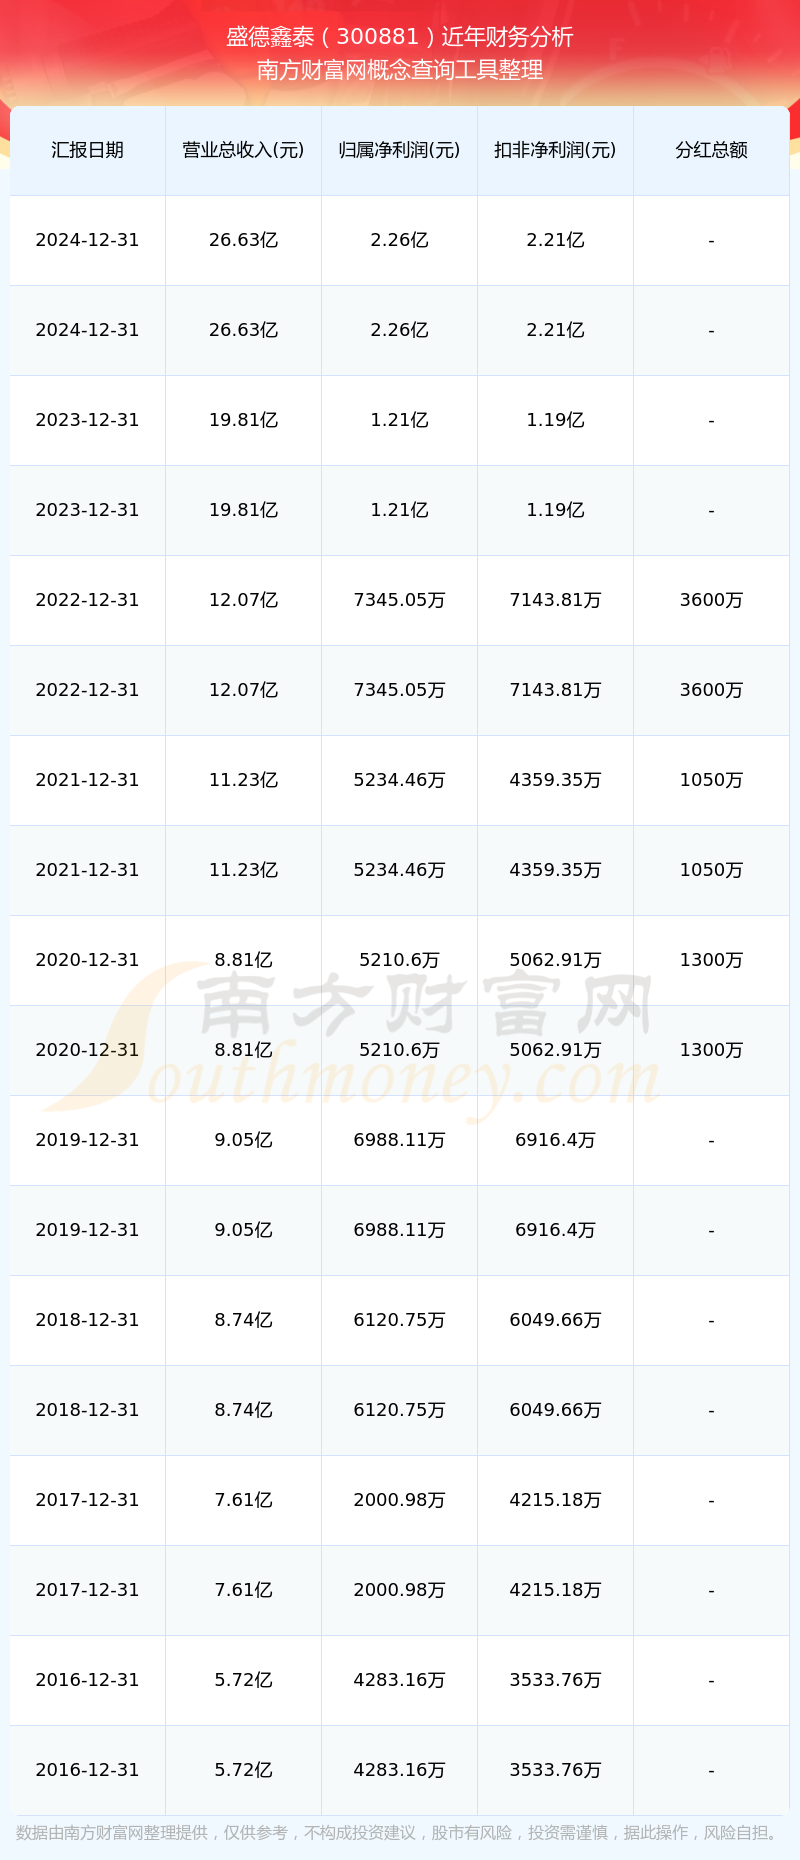Image resolution: width=800 pixels, height=1860 pixels.
Task: Click the first 7345.05万 net profit cell
Action: [x=399, y=600]
